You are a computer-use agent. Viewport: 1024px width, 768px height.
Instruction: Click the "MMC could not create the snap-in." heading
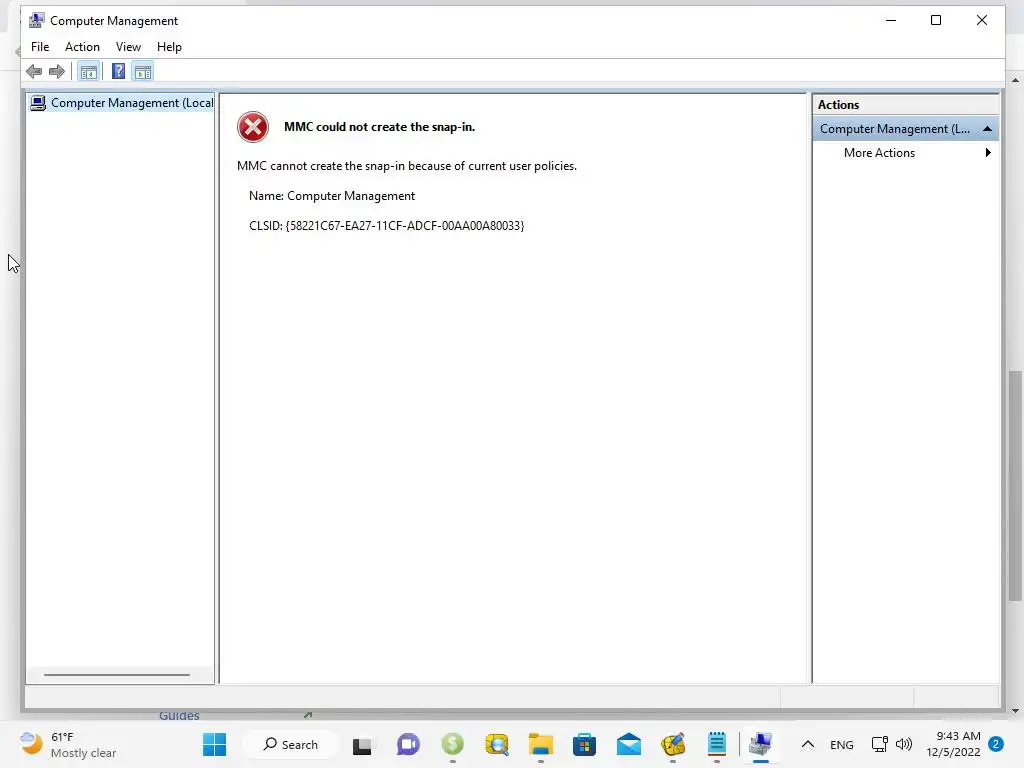pyautogui.click(x=379, y=127)
